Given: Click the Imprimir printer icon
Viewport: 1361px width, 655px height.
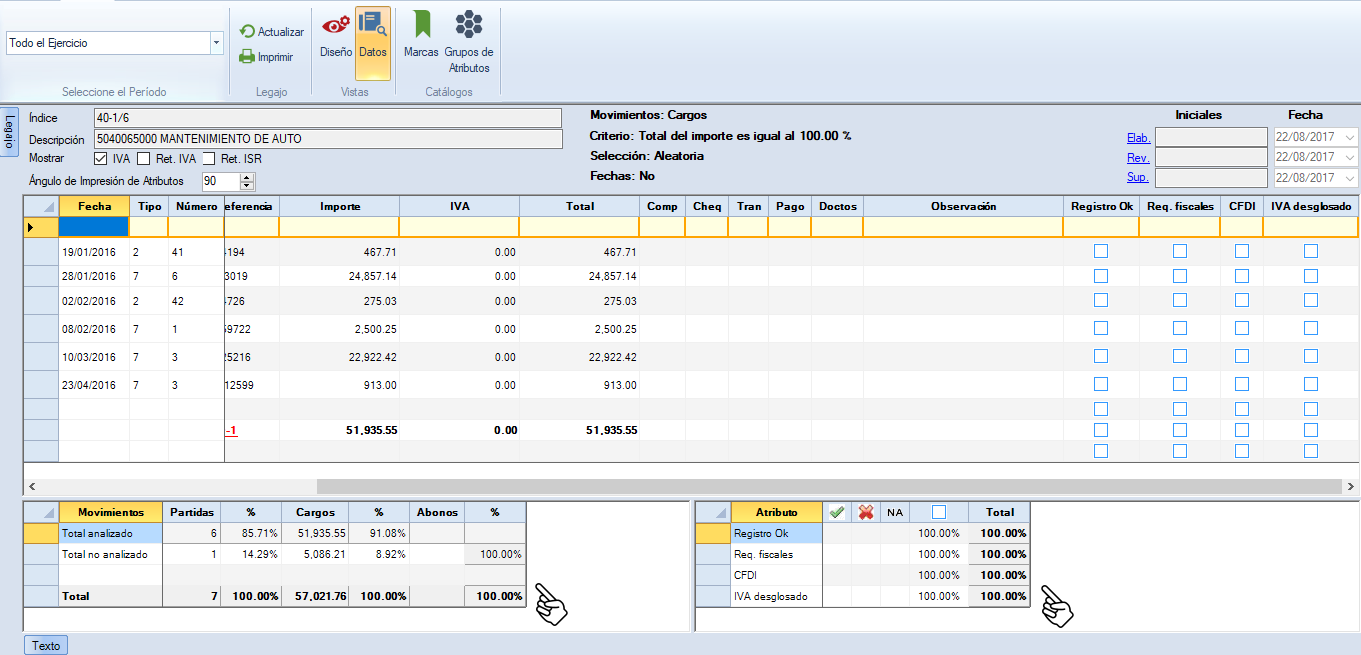Looking at the screenshot, I should pos(247,57).
